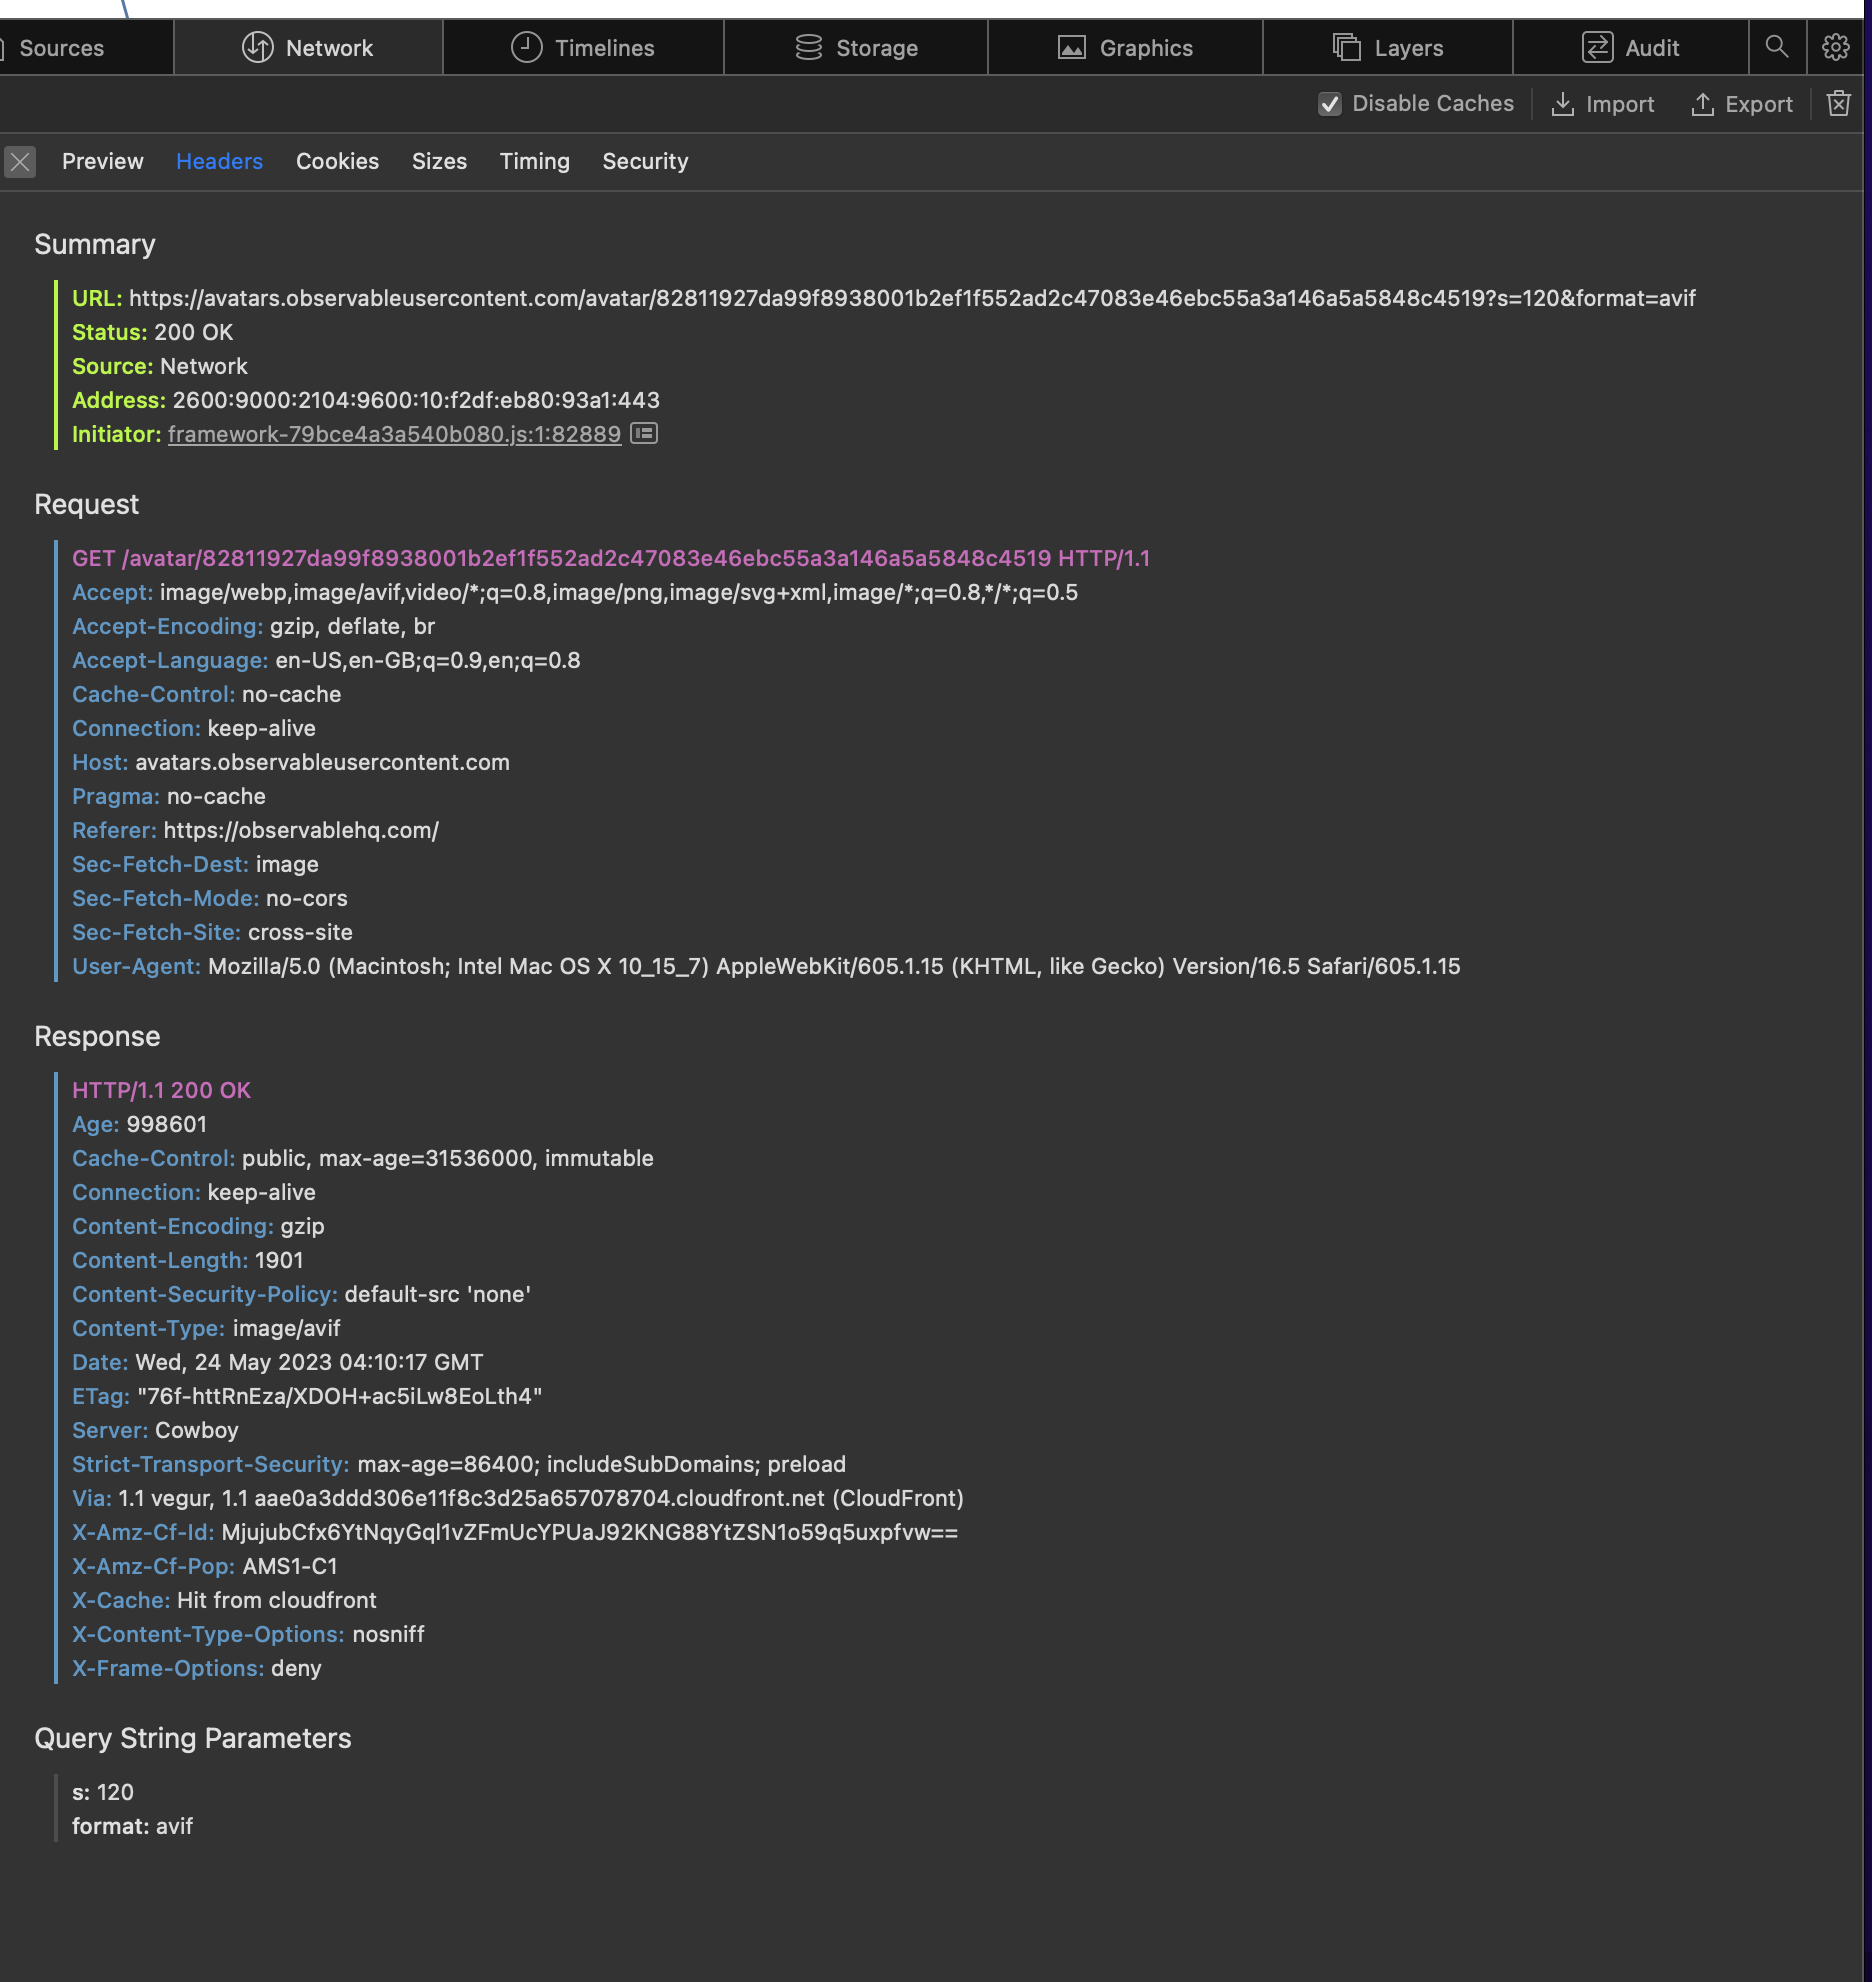Screen dimensions: 1872x1982
Task: Open the Timelines tab
Action: click(583, 48)
